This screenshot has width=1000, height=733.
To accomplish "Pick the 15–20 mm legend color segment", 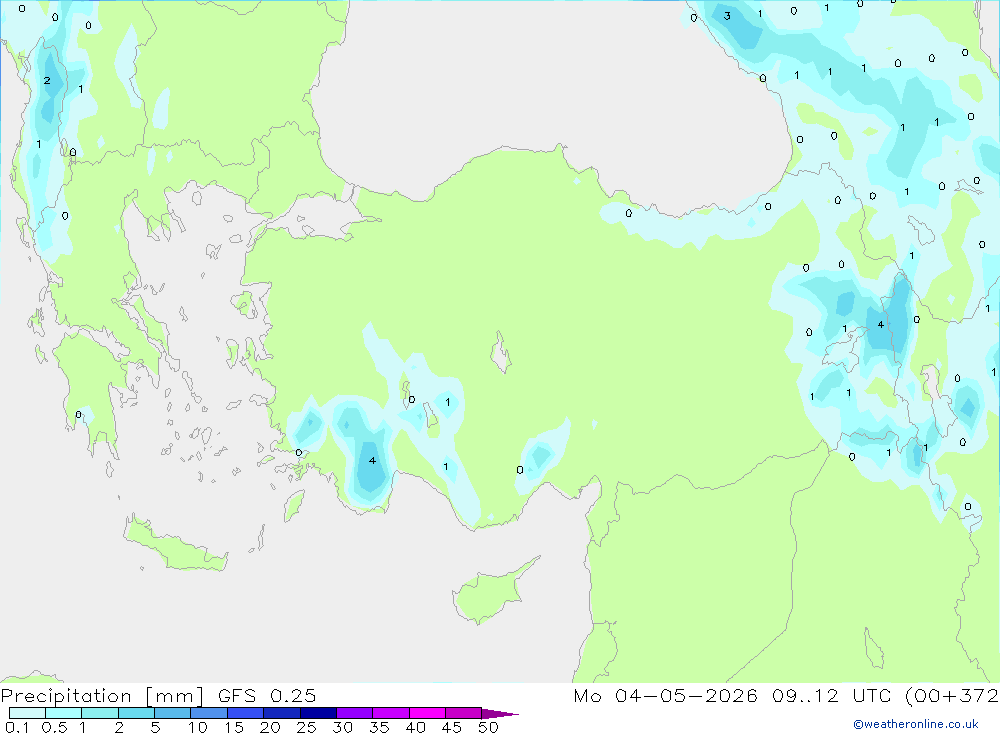I will pyautogui.click(x=245, y=713).
